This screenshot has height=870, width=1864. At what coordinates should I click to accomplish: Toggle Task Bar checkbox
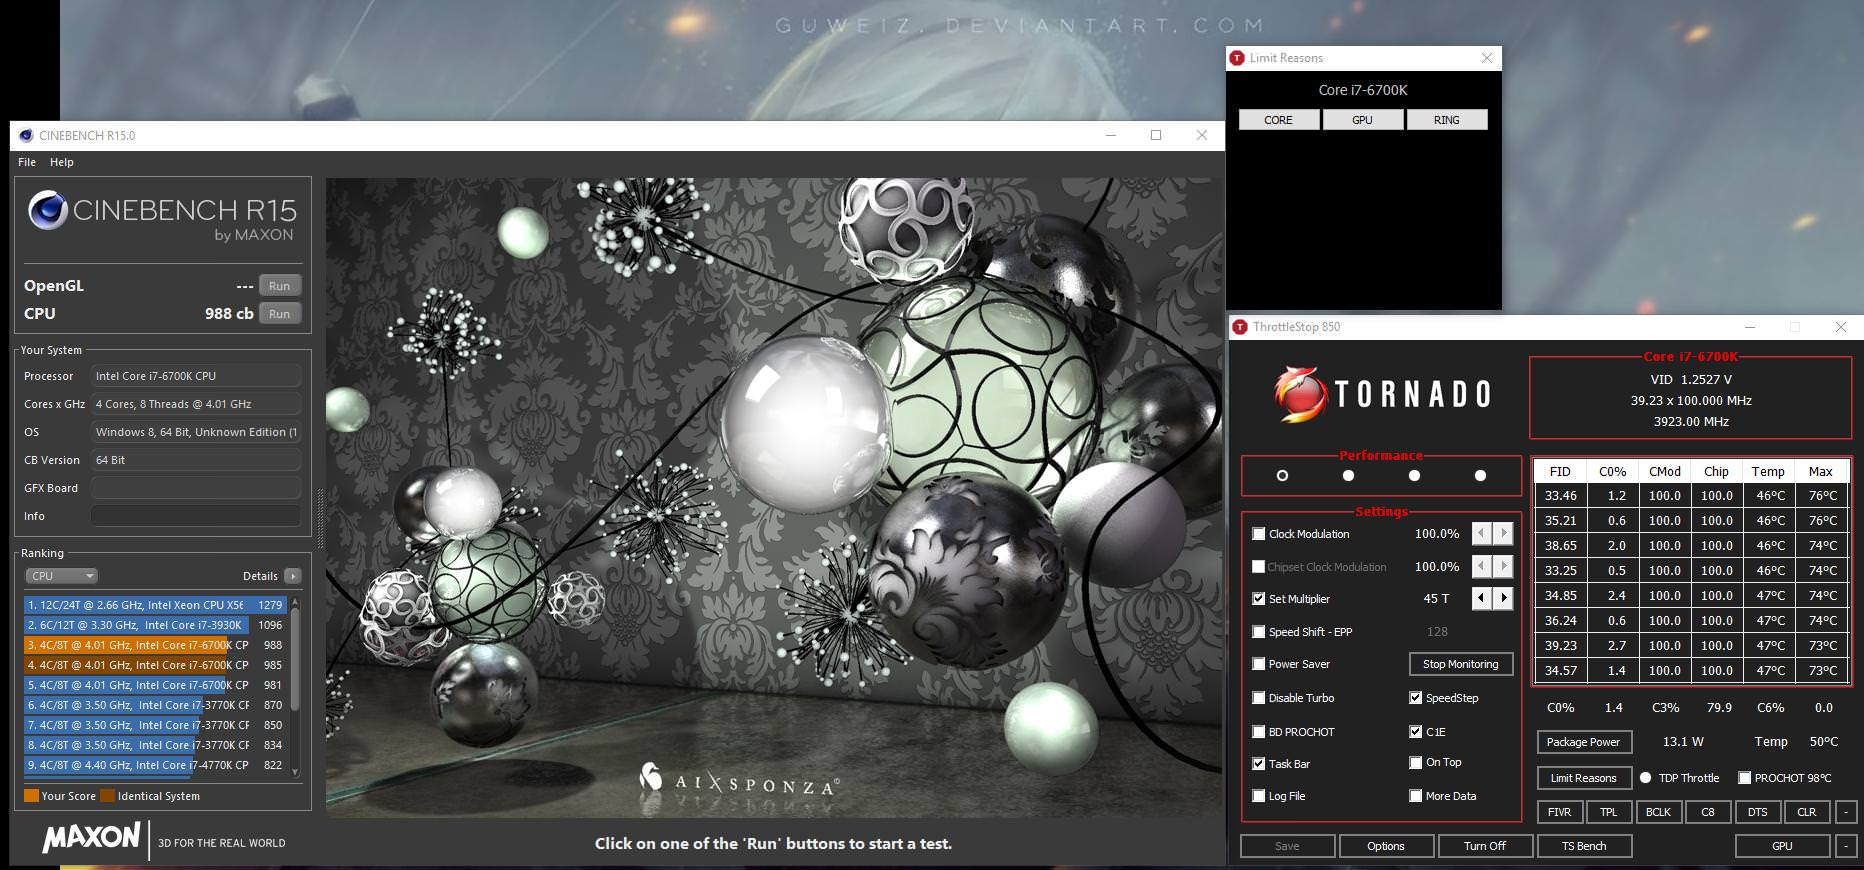click(x=1259, y=764)
